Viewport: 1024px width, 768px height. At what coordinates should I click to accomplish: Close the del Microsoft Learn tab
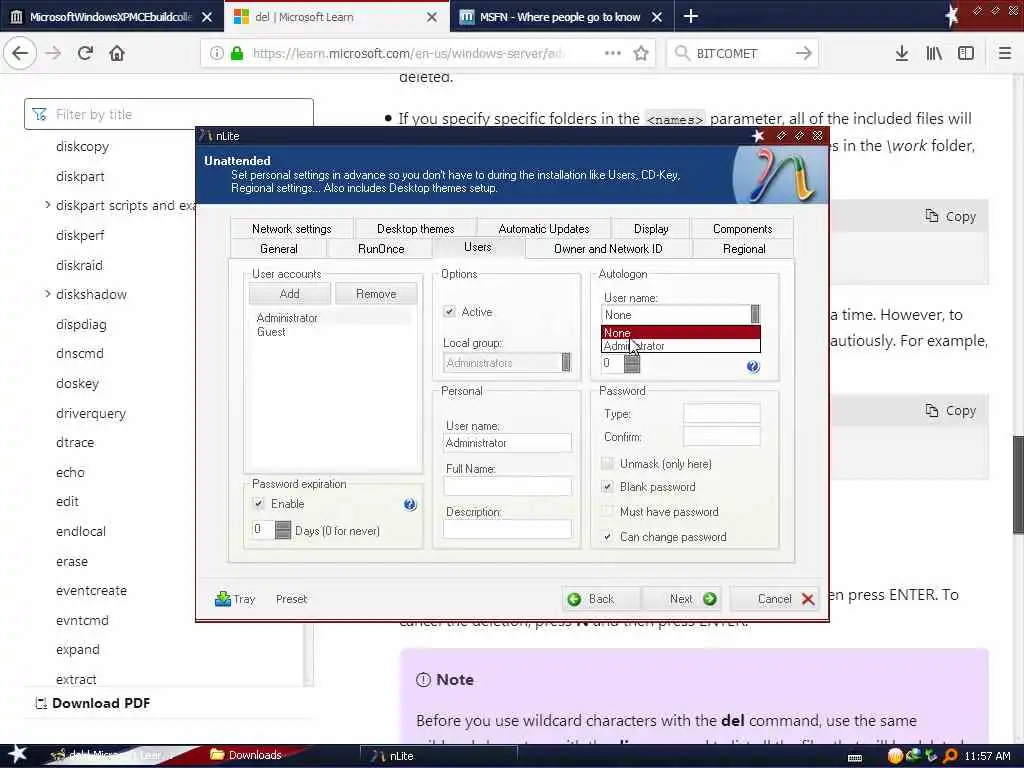point(432,17)
